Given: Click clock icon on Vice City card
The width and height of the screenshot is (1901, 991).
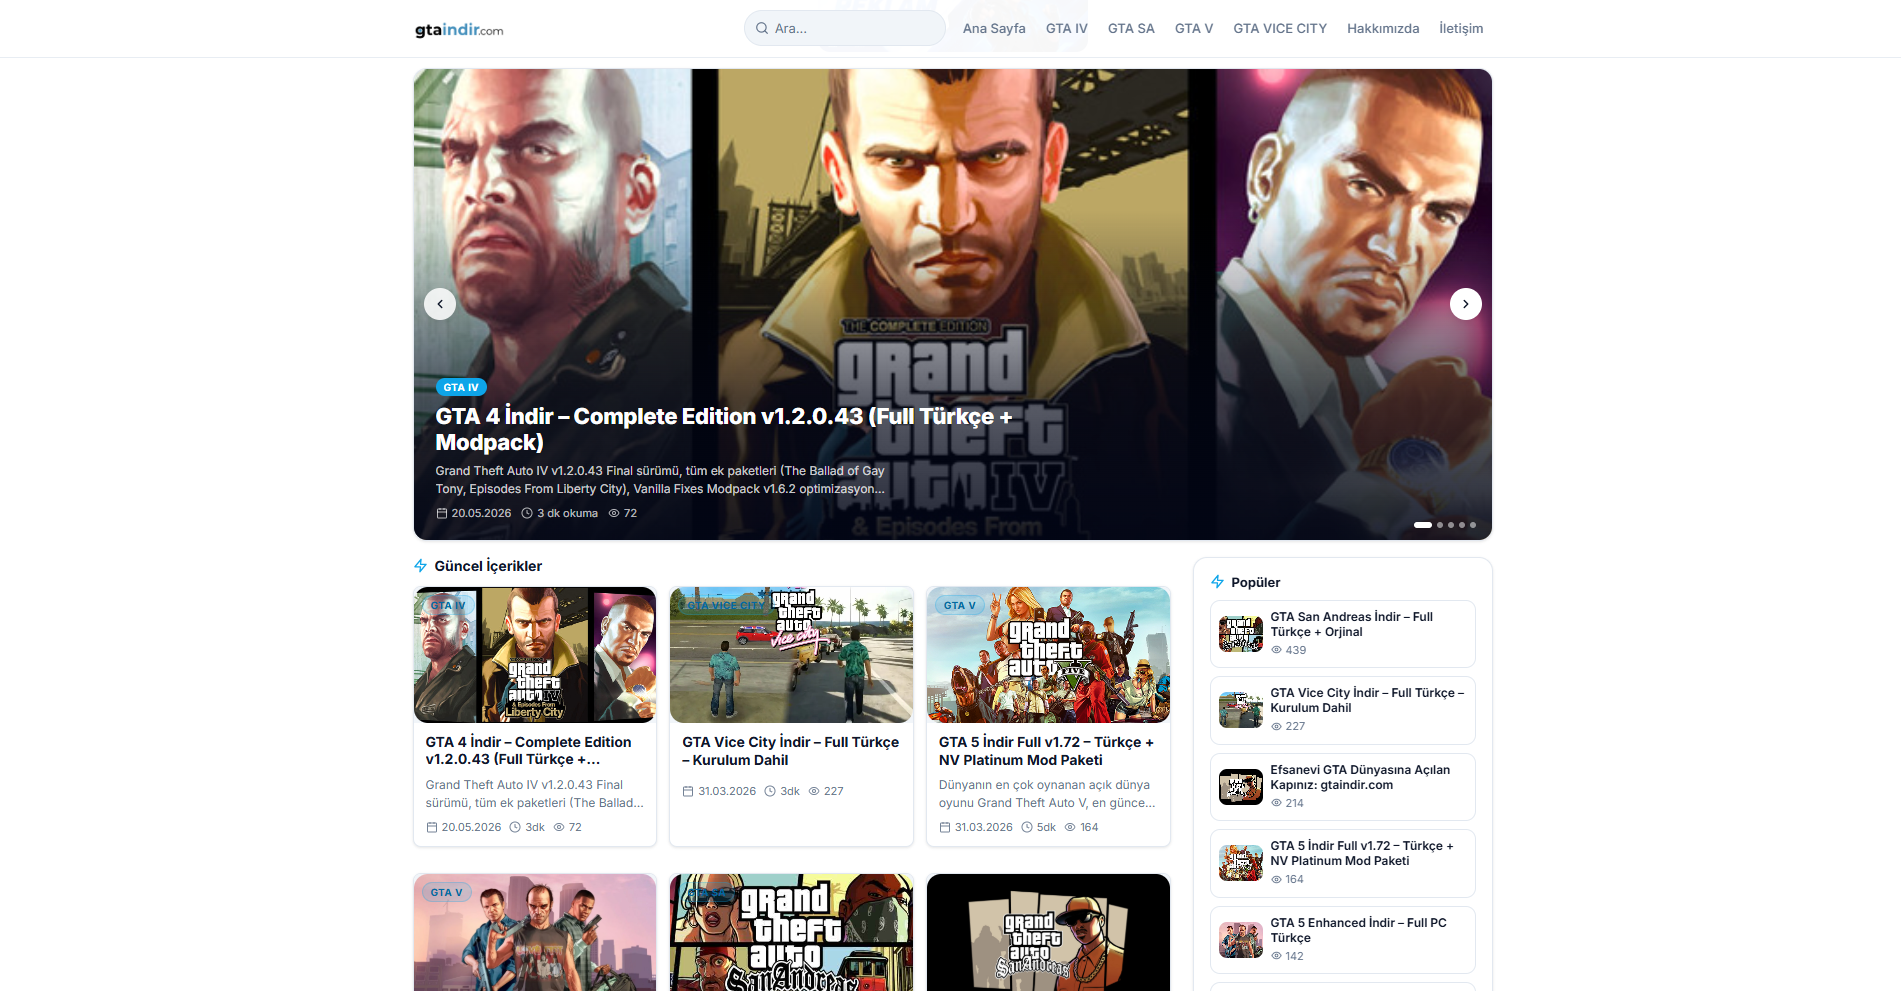Looking at the screenshot, I should [x=770, y=791].
